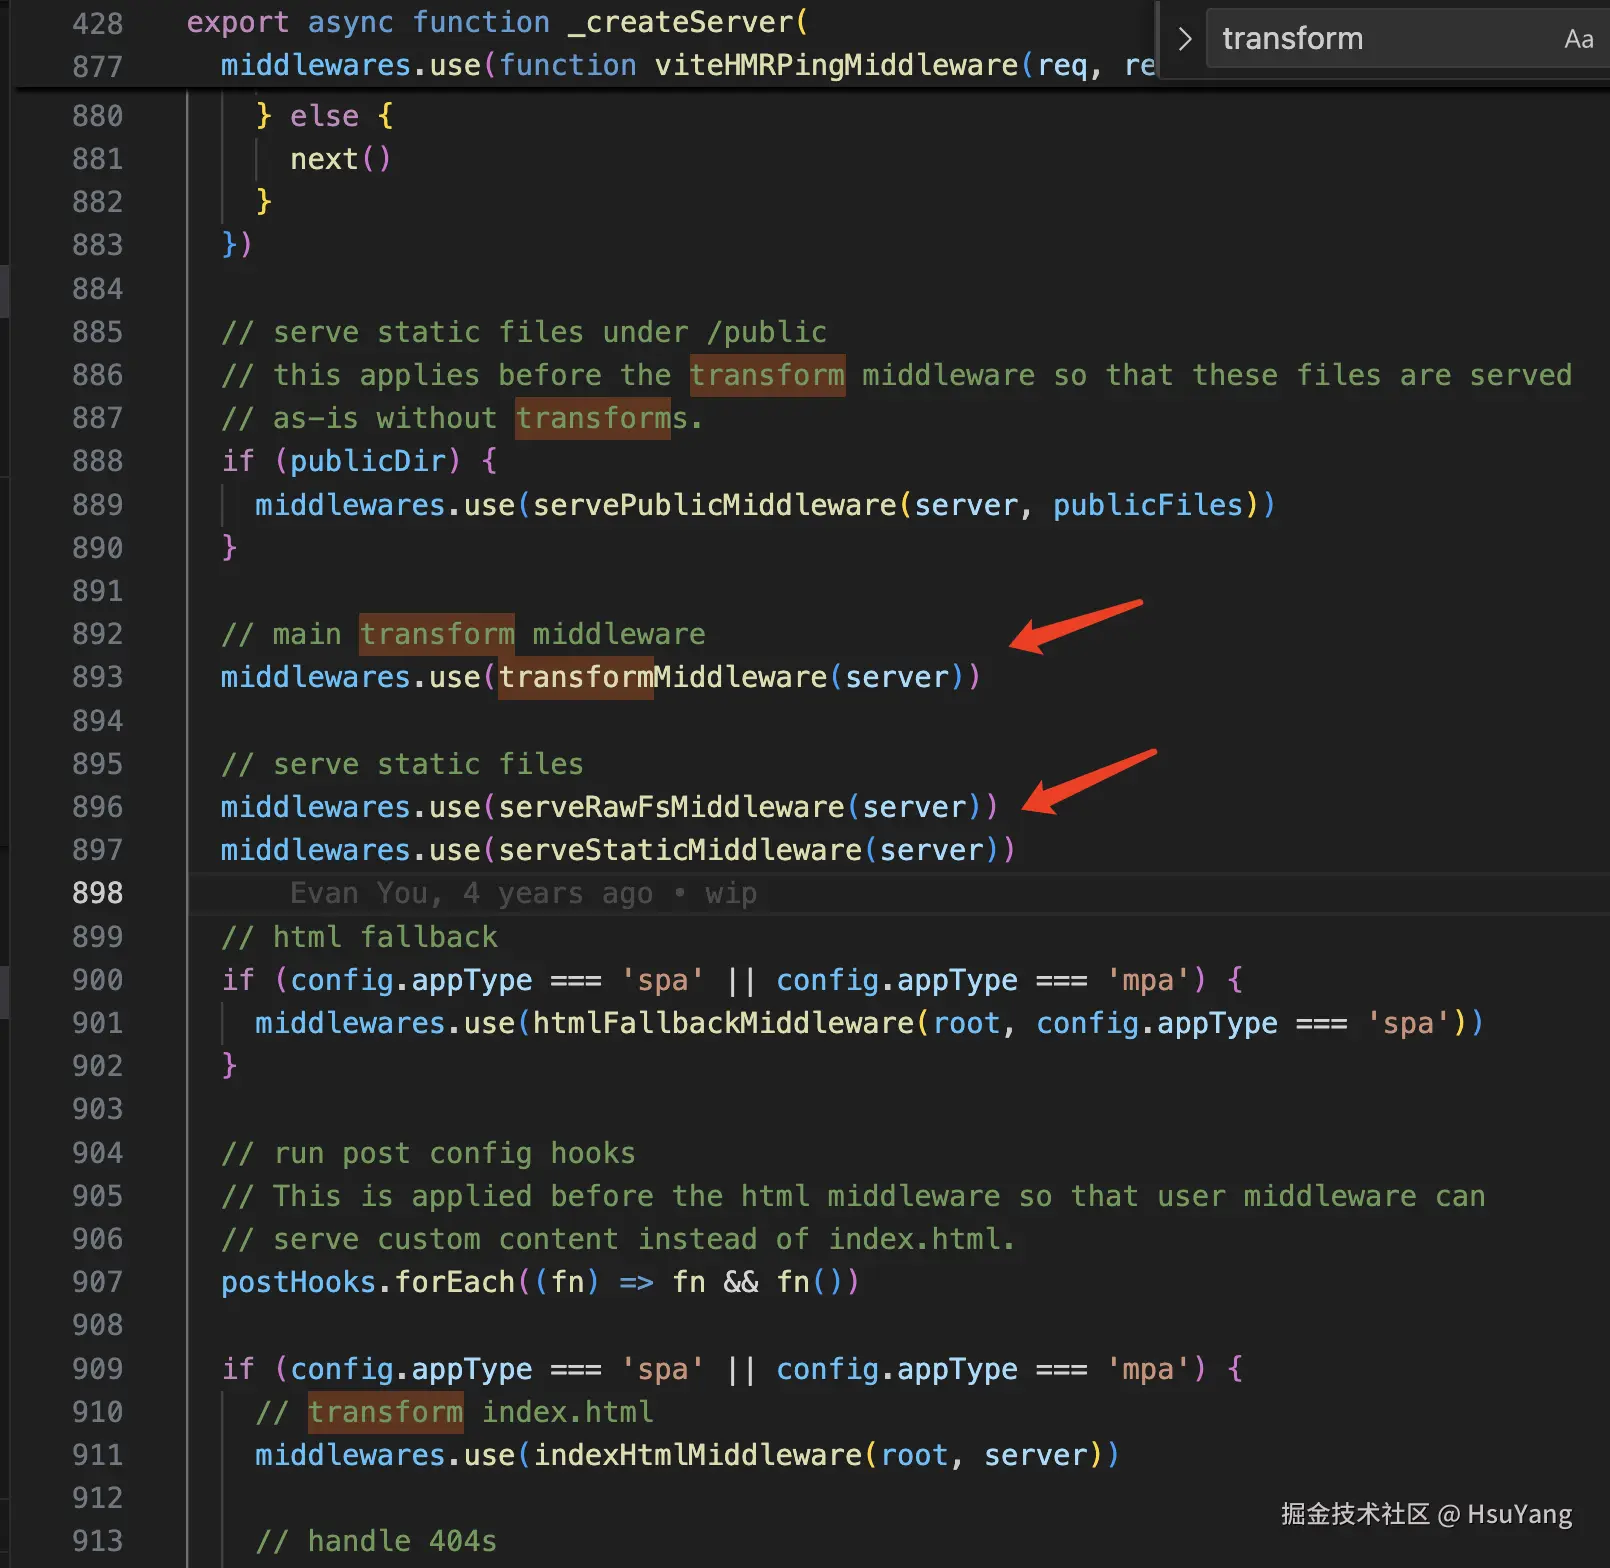Click comment "// handle 404s"

coord(376,1541)
